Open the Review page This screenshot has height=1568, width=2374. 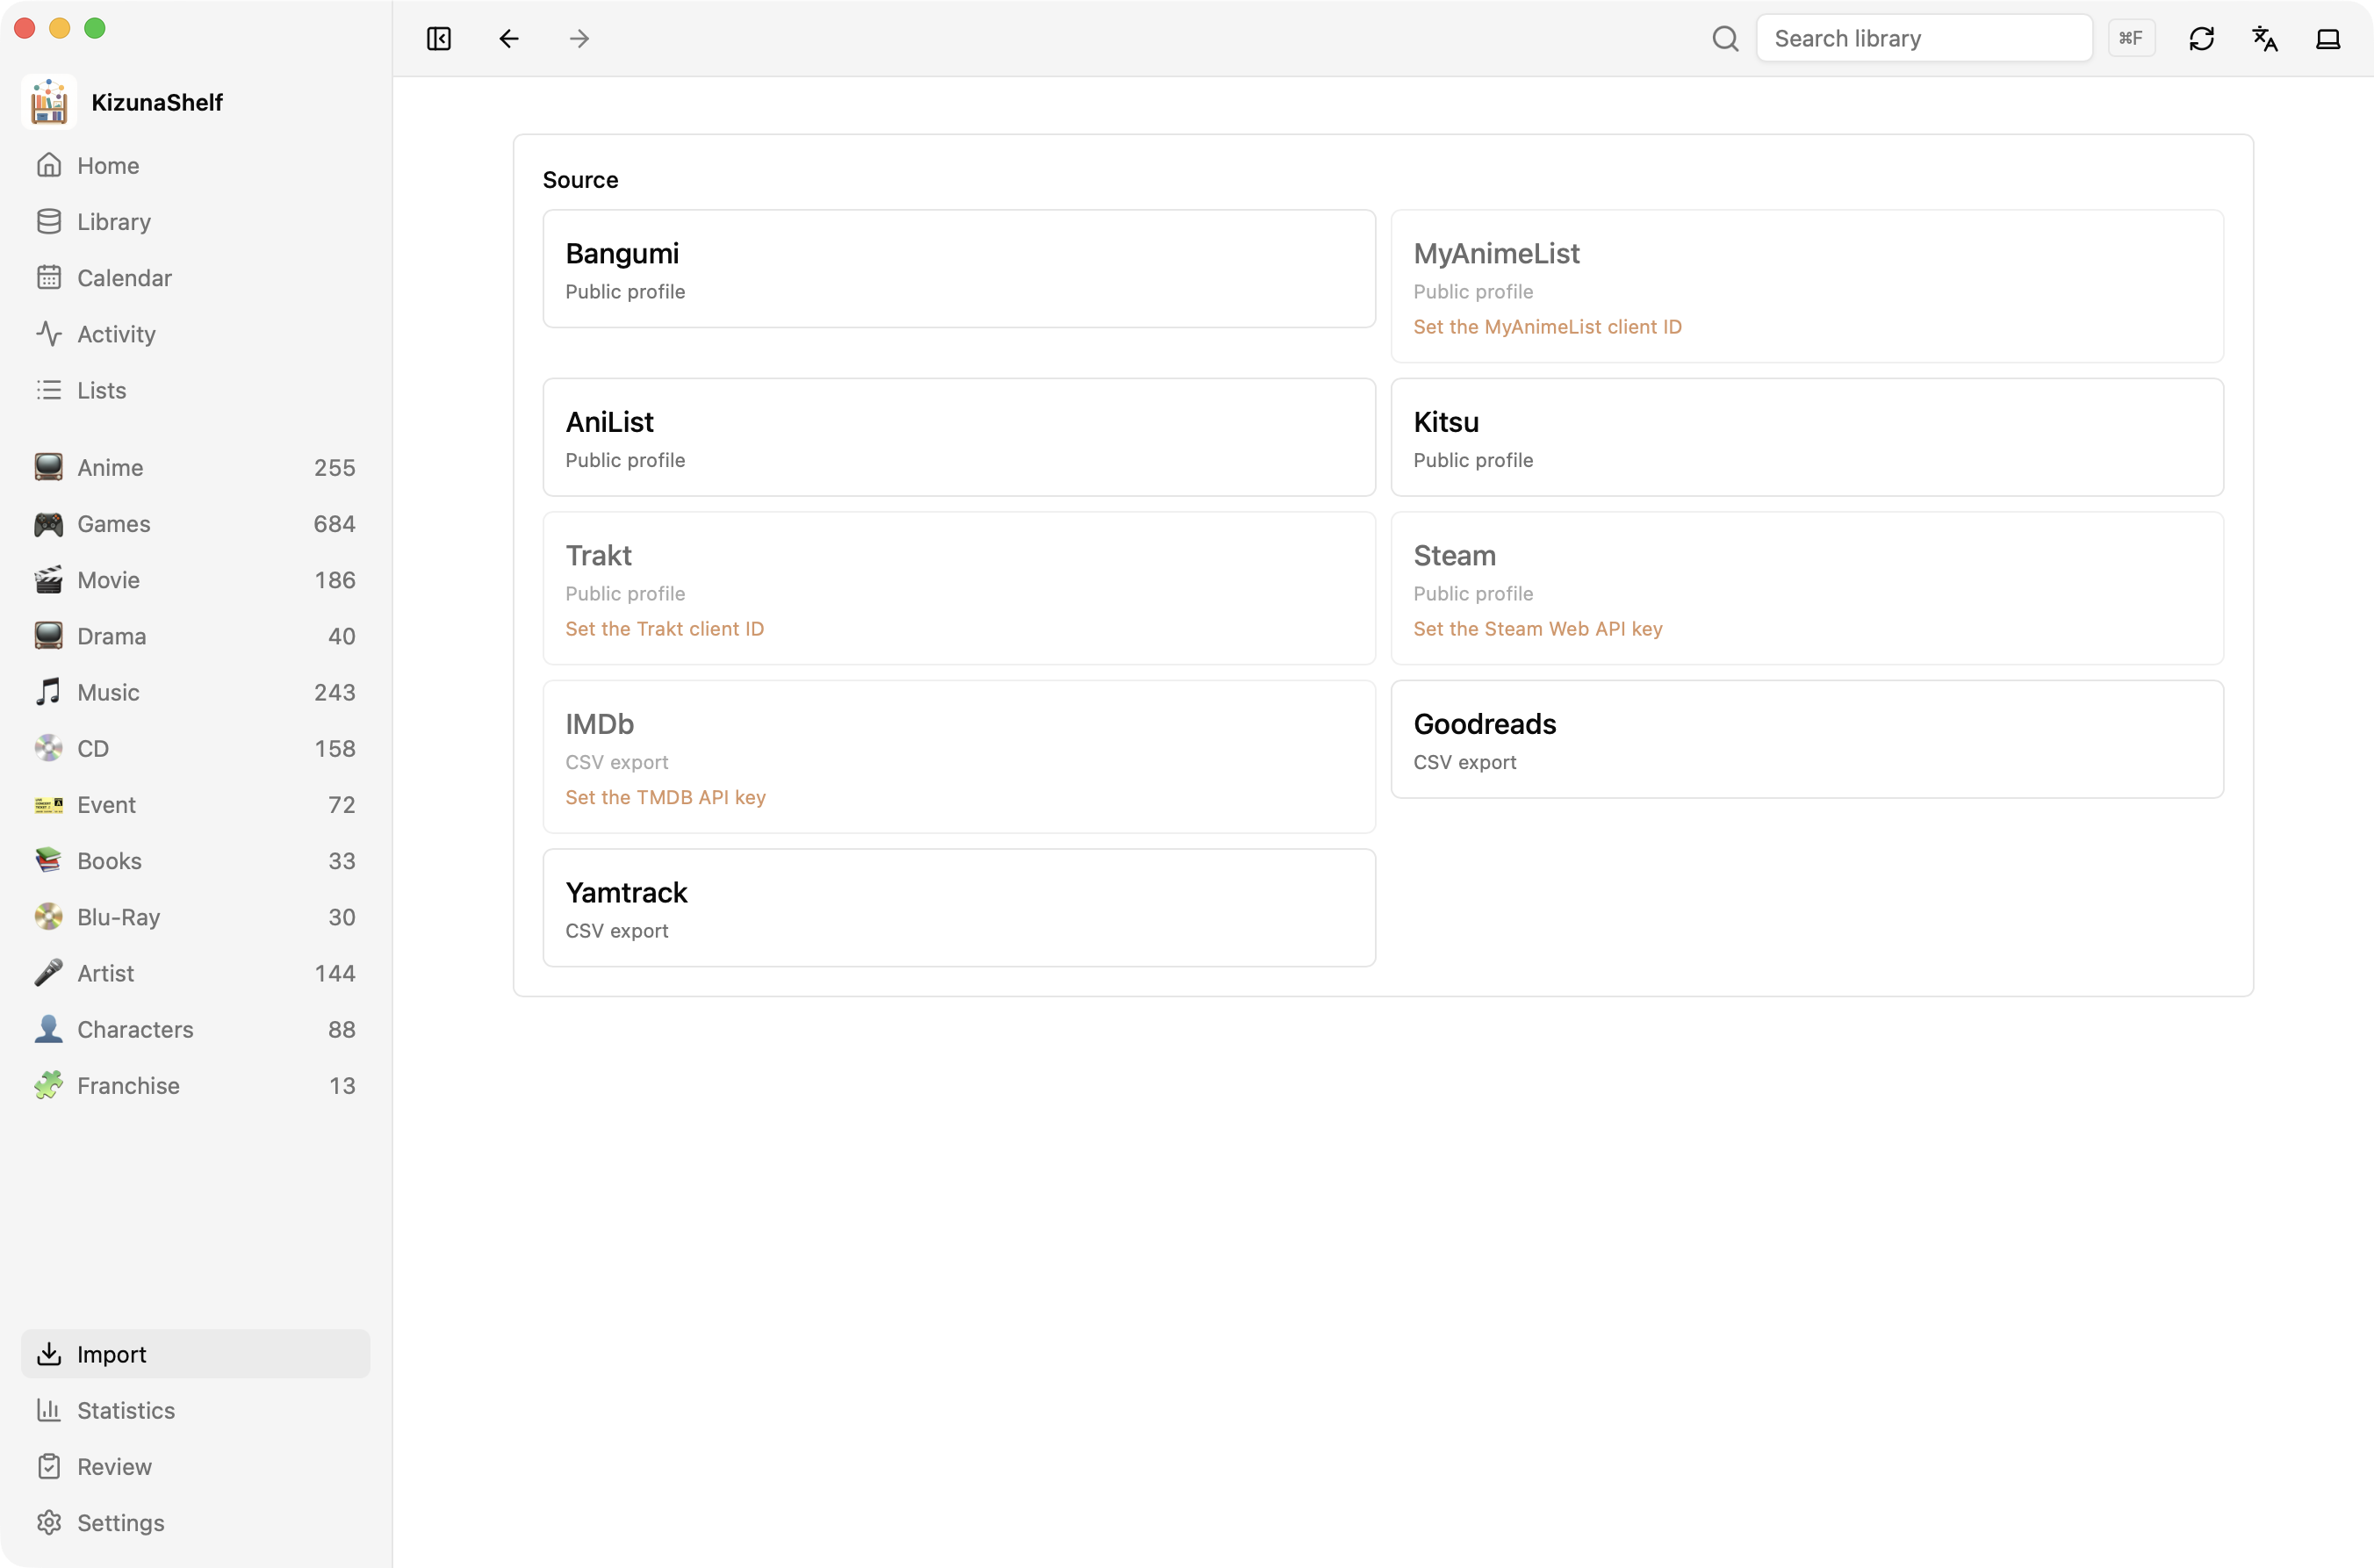[196, 1466]
